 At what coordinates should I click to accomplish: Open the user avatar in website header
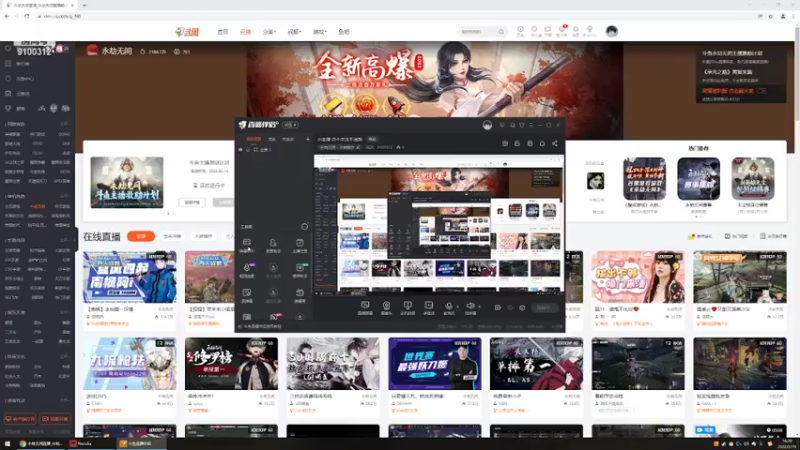(612, 31)
